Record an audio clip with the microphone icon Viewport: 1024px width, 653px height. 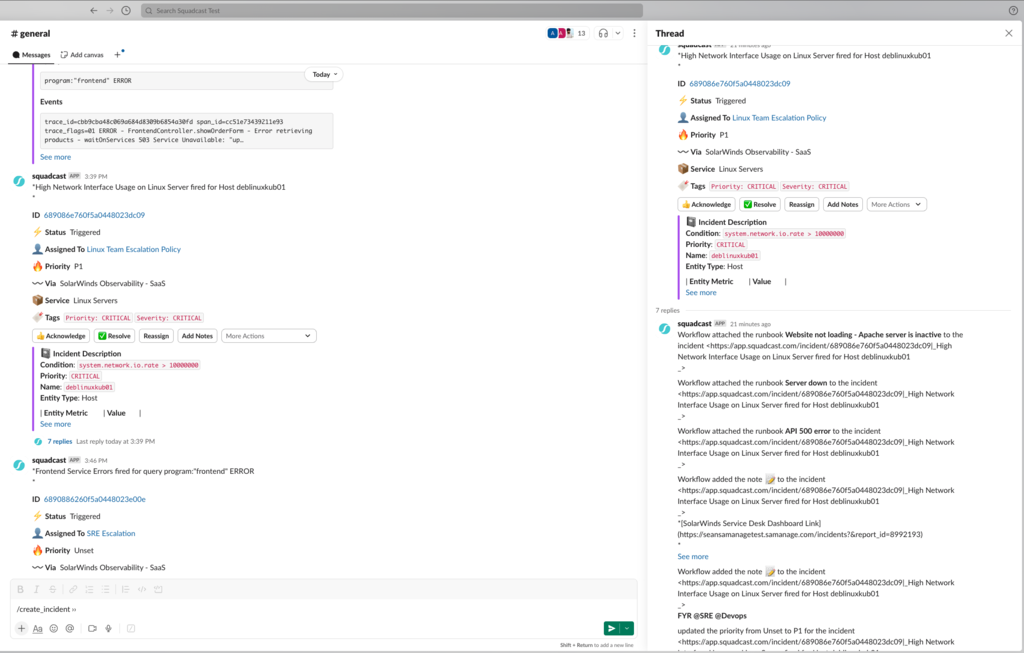[x=108, y=628]
